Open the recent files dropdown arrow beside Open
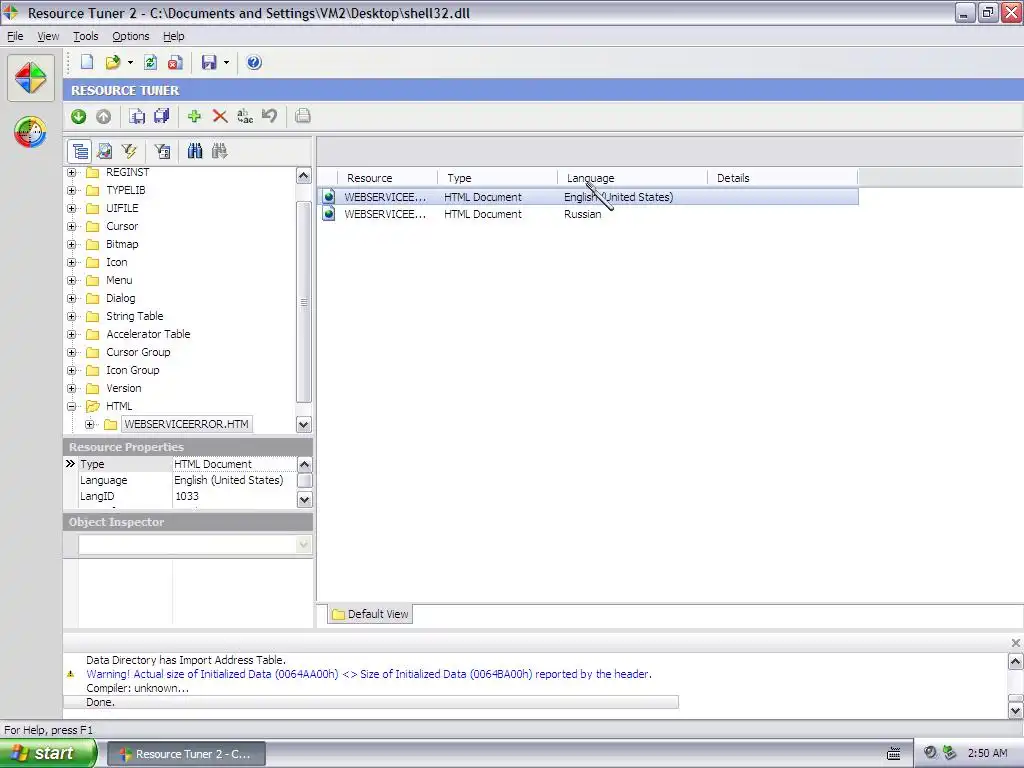1024x768 pixels. point(130,63)
